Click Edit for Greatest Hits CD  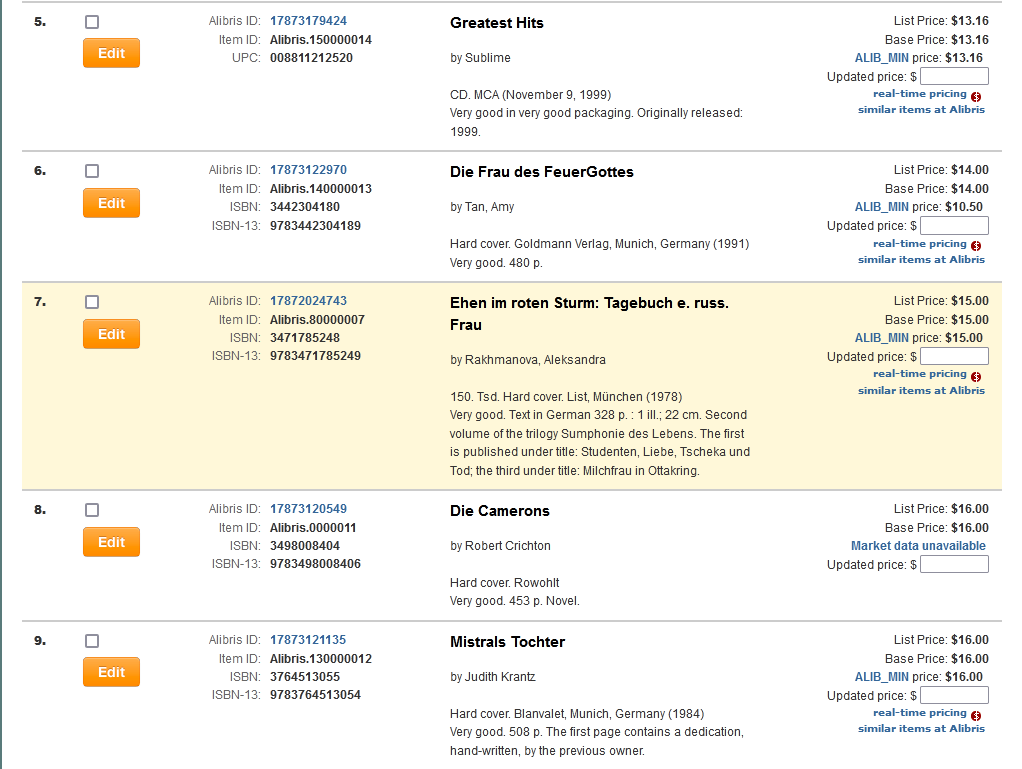point(111,53)
